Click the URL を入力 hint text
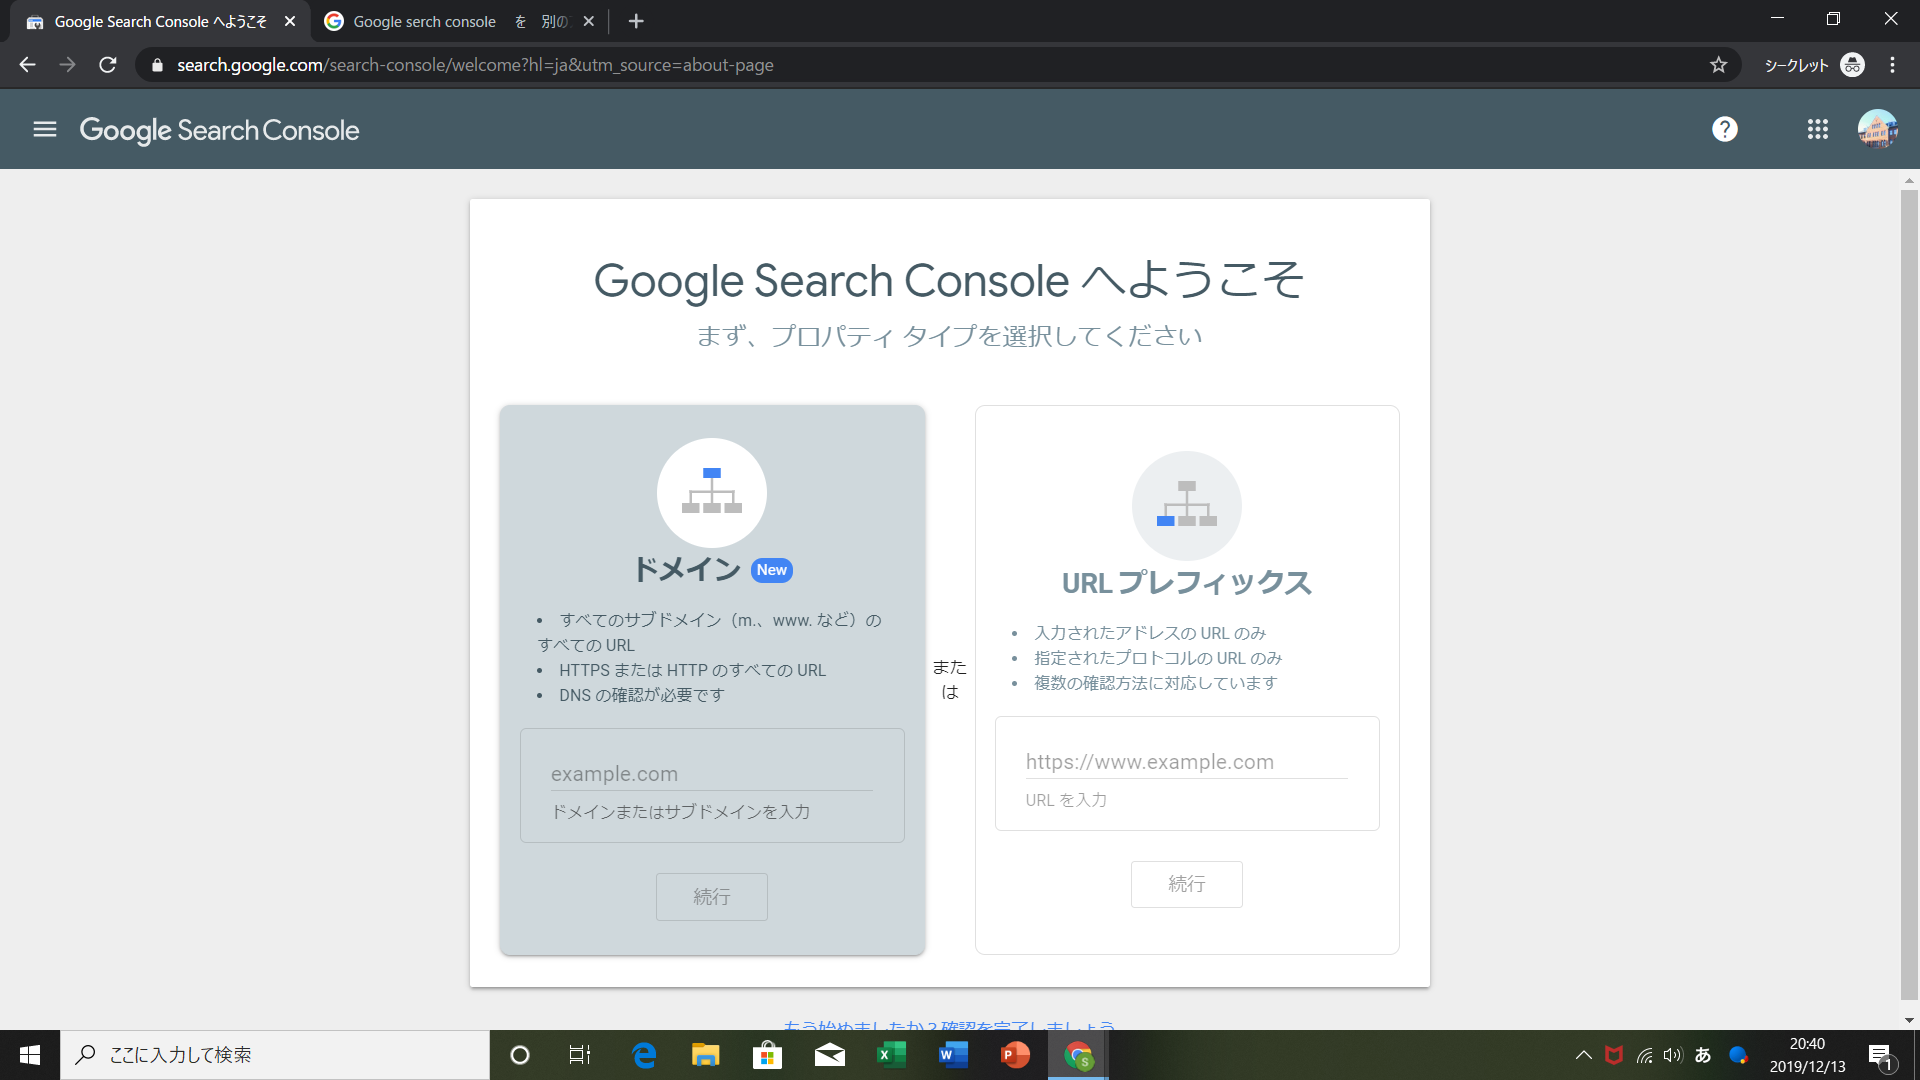 (1066, 800)
